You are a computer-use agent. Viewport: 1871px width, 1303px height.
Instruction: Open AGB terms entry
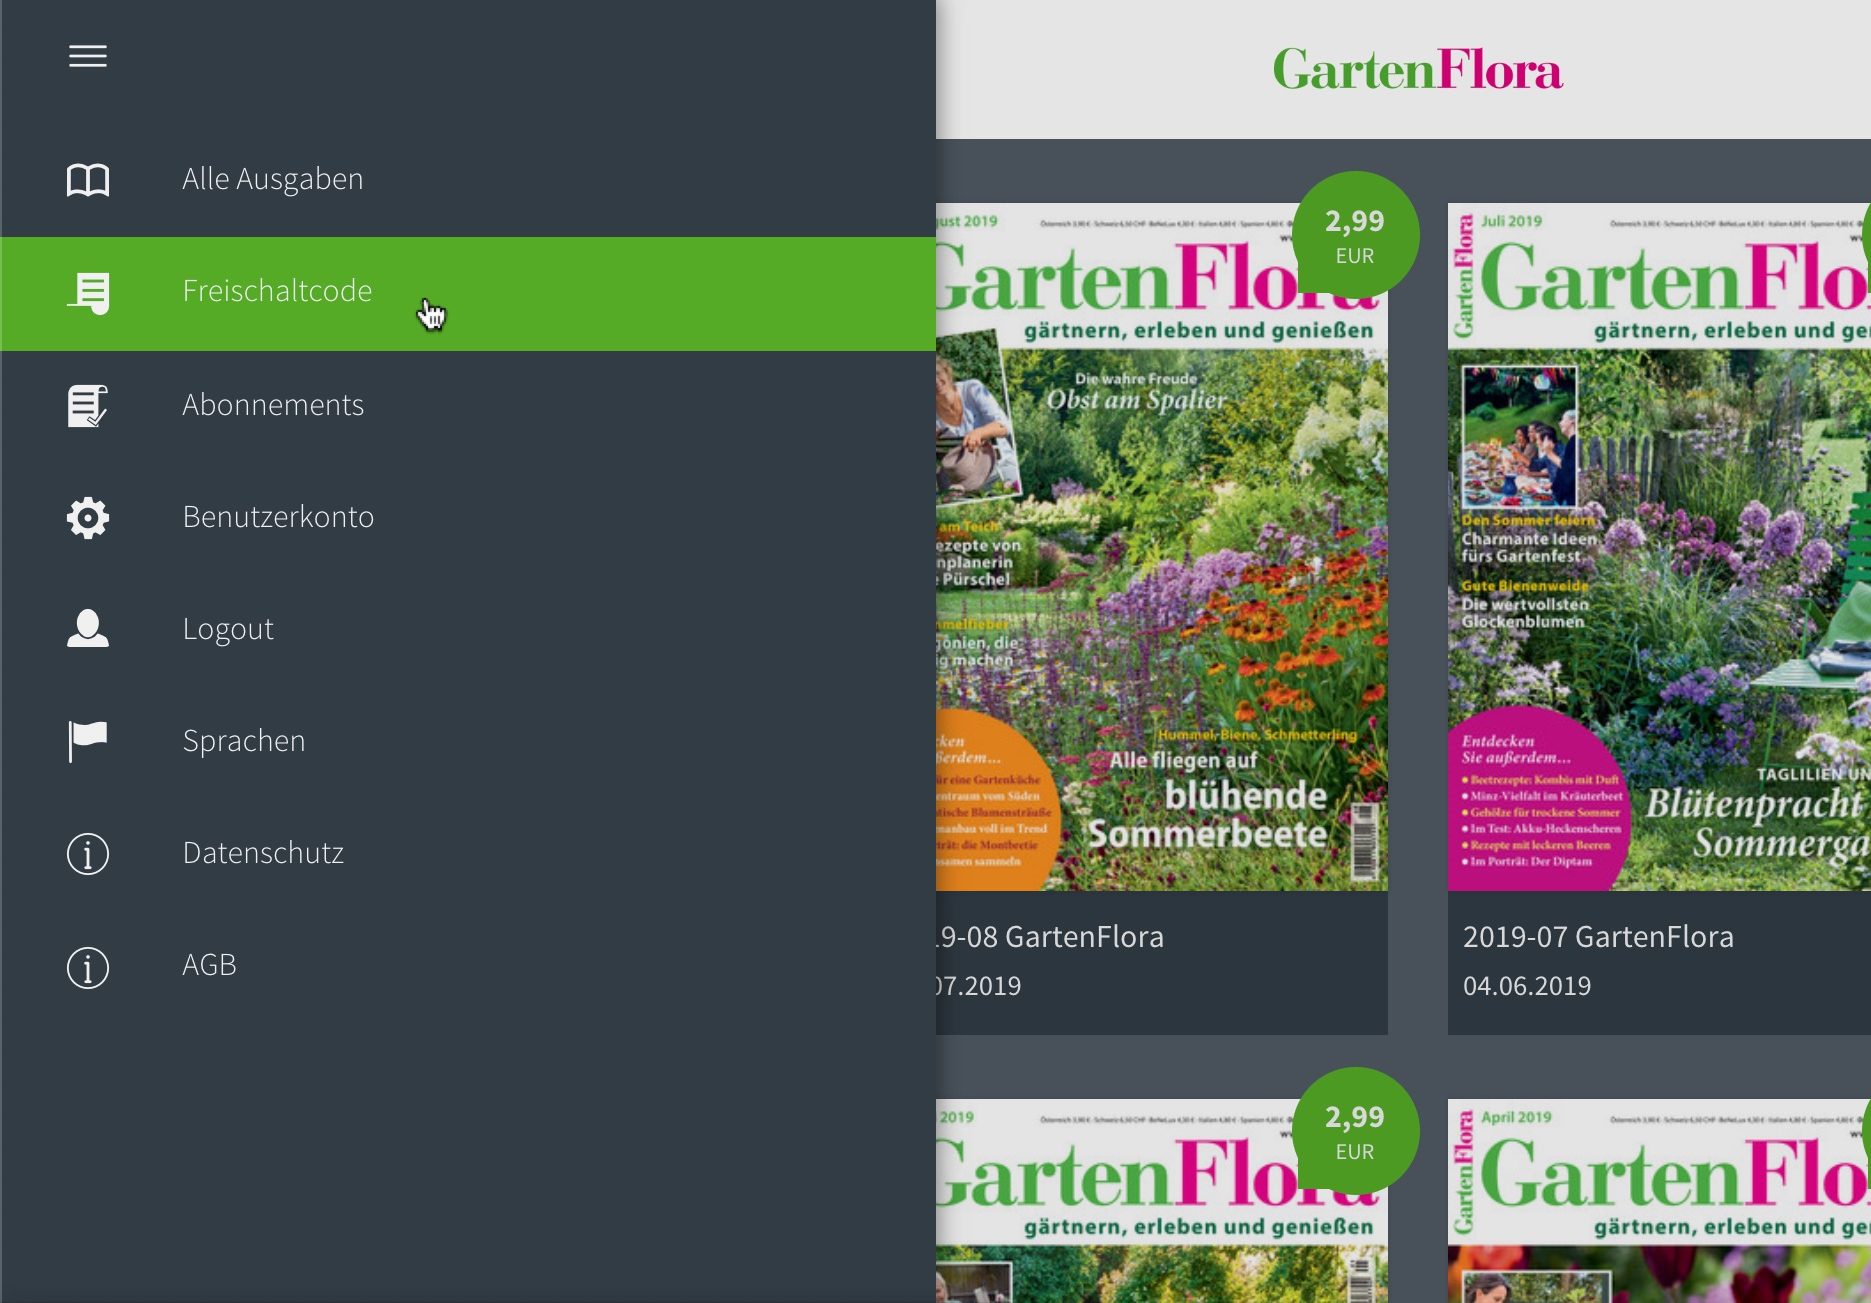(x=468, y=965)
